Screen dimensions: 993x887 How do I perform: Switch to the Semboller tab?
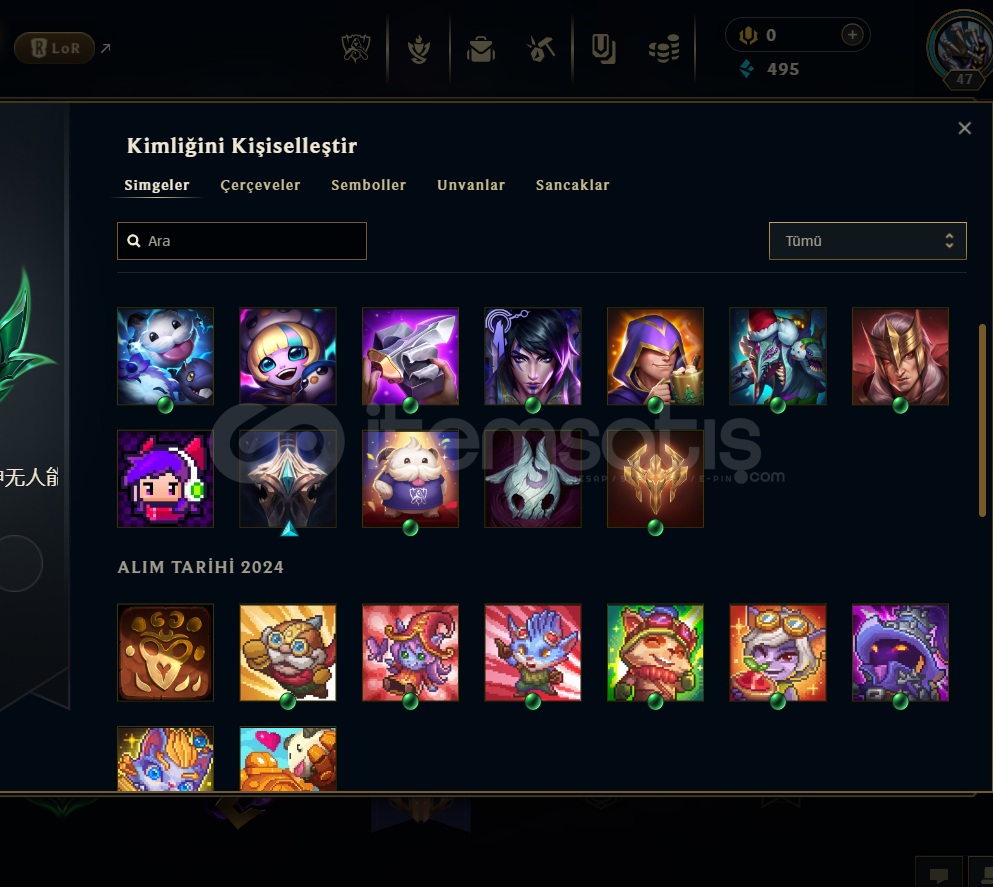(x=369, y=185)
